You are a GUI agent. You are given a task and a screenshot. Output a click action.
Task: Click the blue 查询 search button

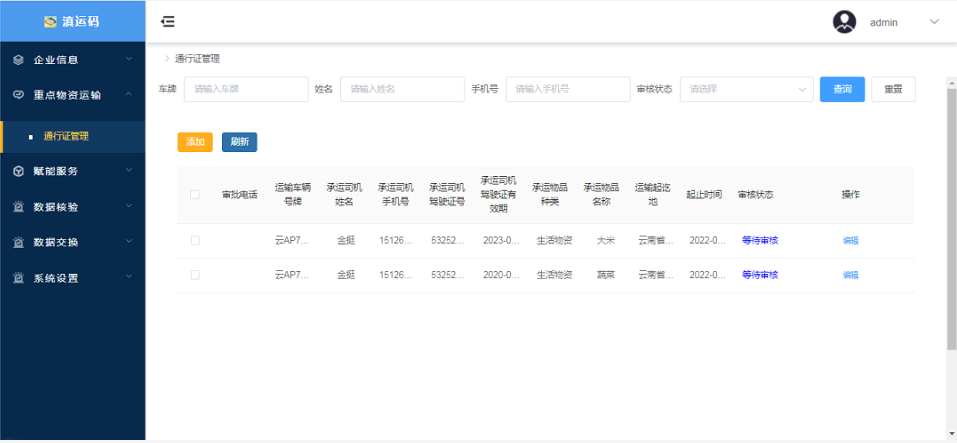842,89
